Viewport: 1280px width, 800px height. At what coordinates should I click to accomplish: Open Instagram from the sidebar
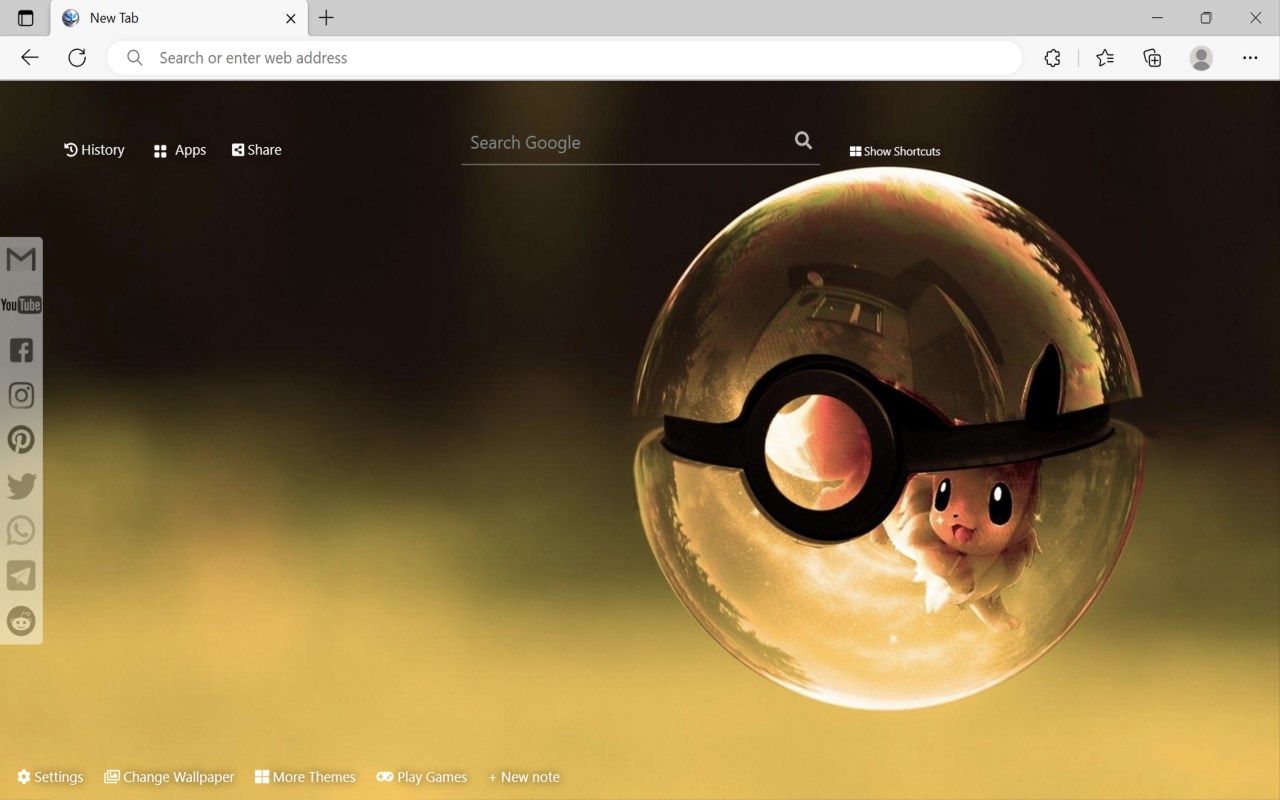[x=21, y=395]
